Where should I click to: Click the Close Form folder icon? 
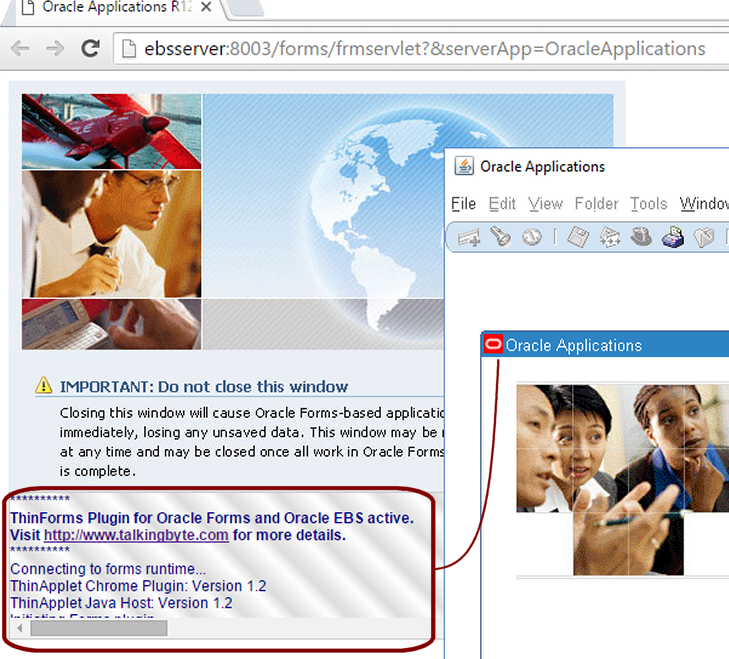(703, 237)
